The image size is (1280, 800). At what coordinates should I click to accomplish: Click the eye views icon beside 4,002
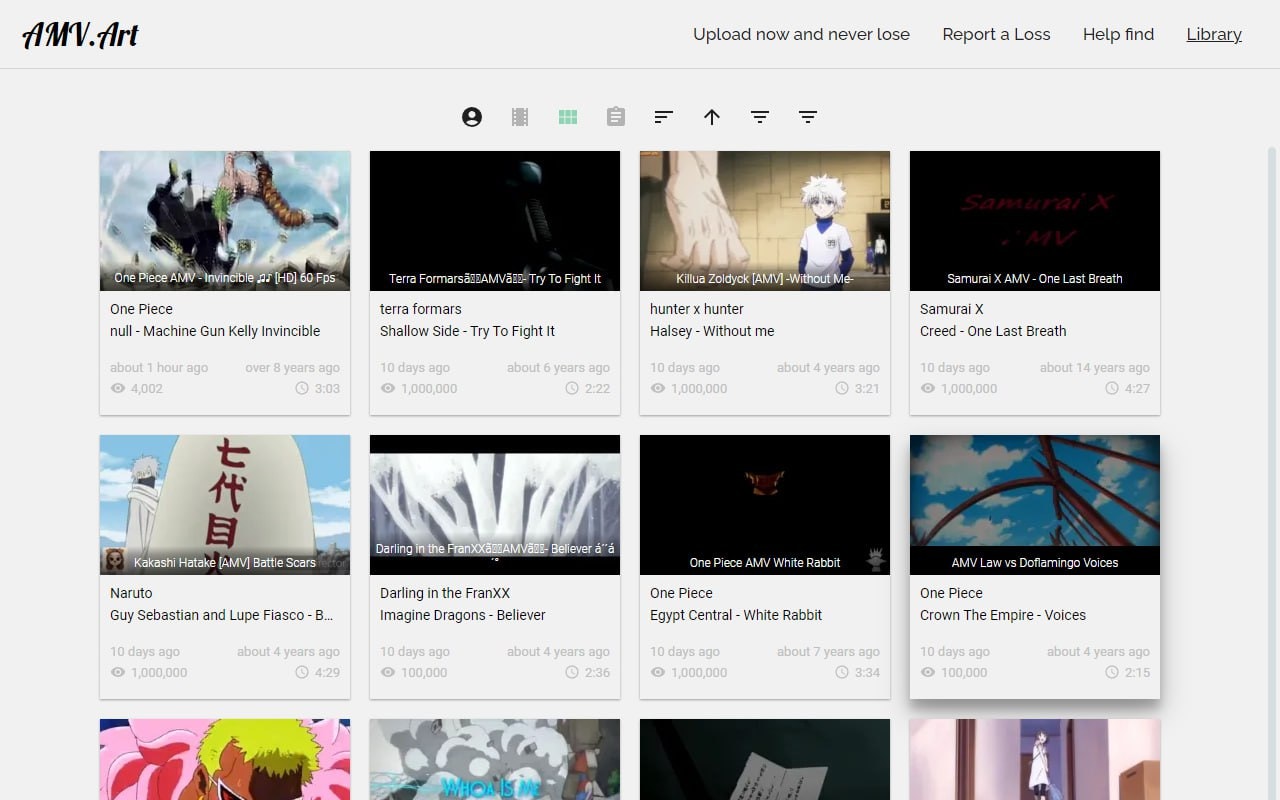[x=118, y=388]
